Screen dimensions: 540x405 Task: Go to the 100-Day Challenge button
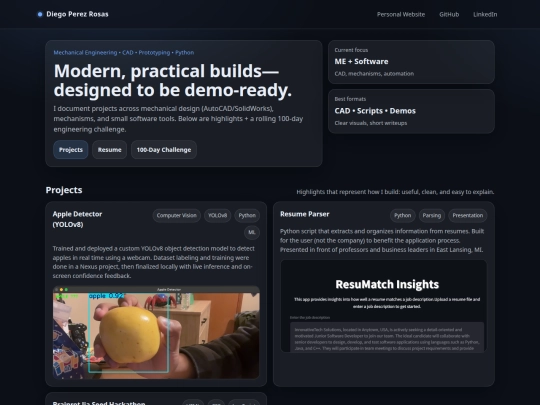(164, 150)
